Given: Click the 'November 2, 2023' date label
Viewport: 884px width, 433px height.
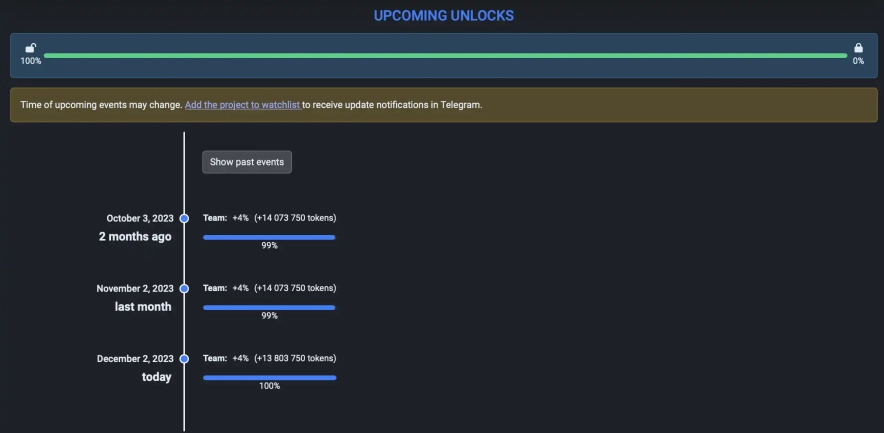Looking at the screenshot, I should pos(135,288).
